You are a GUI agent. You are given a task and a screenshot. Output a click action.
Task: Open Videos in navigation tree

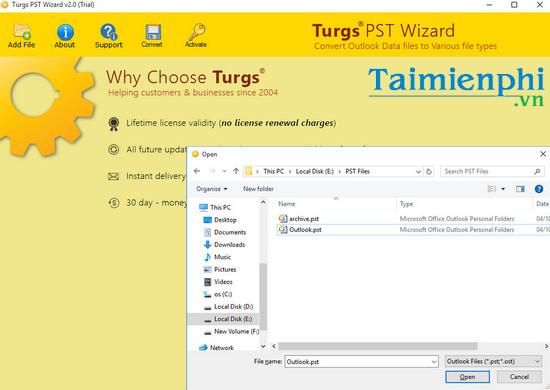point(218,282)
